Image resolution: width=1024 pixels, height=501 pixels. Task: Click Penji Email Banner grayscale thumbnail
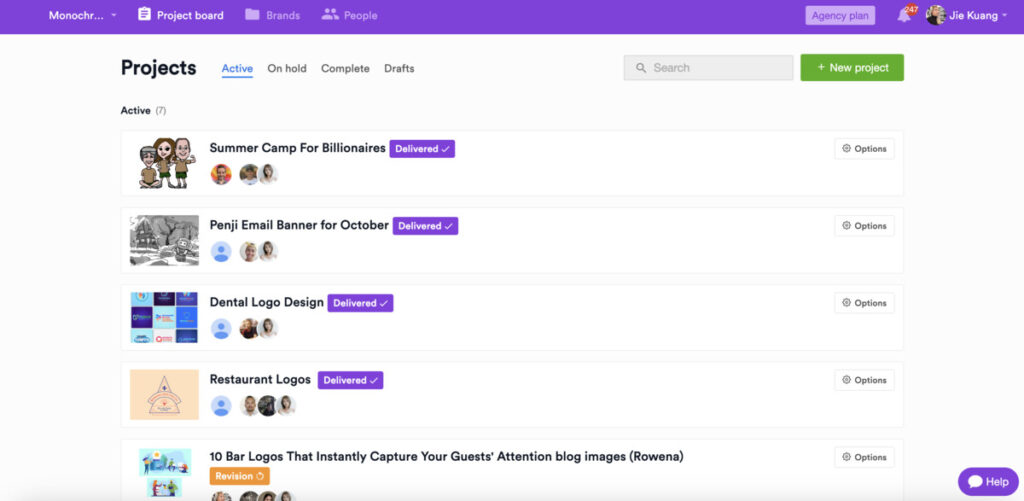pyautogui.click(x=165, y=240)
